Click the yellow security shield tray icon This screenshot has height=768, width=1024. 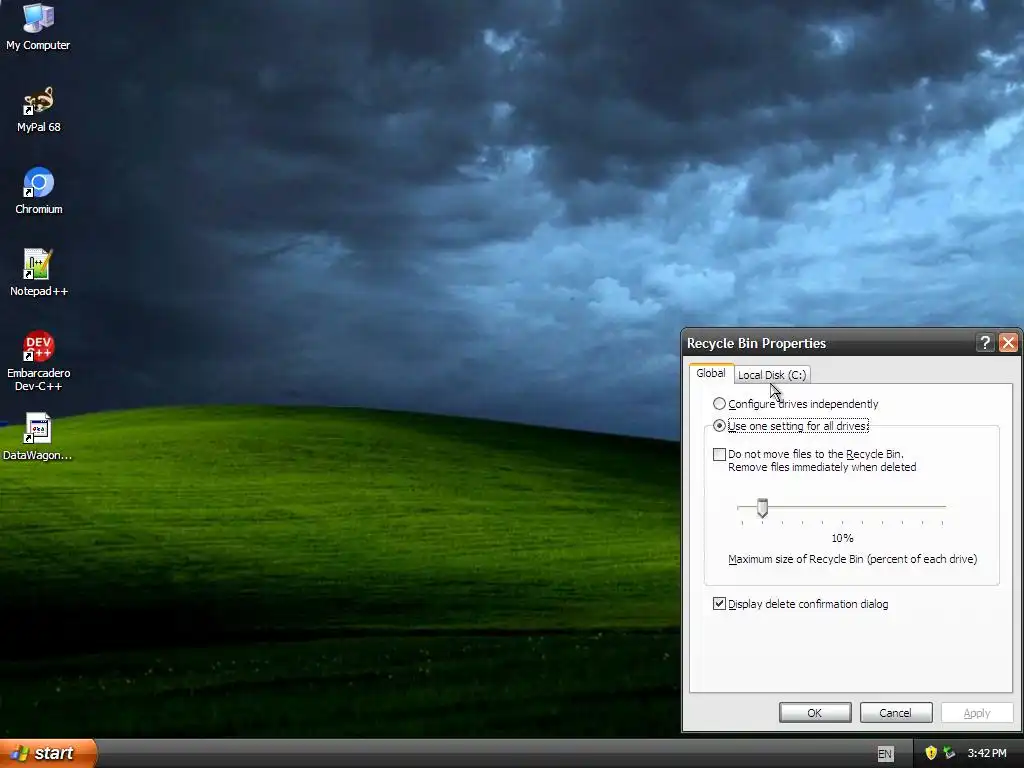pyautogui.click(x=931, y=753)
